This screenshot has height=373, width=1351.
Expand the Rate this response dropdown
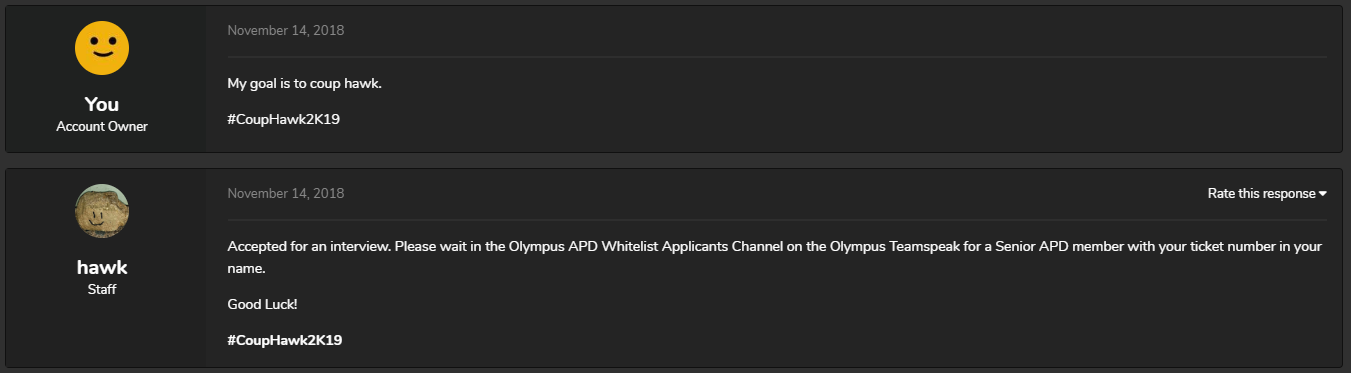1267,194
